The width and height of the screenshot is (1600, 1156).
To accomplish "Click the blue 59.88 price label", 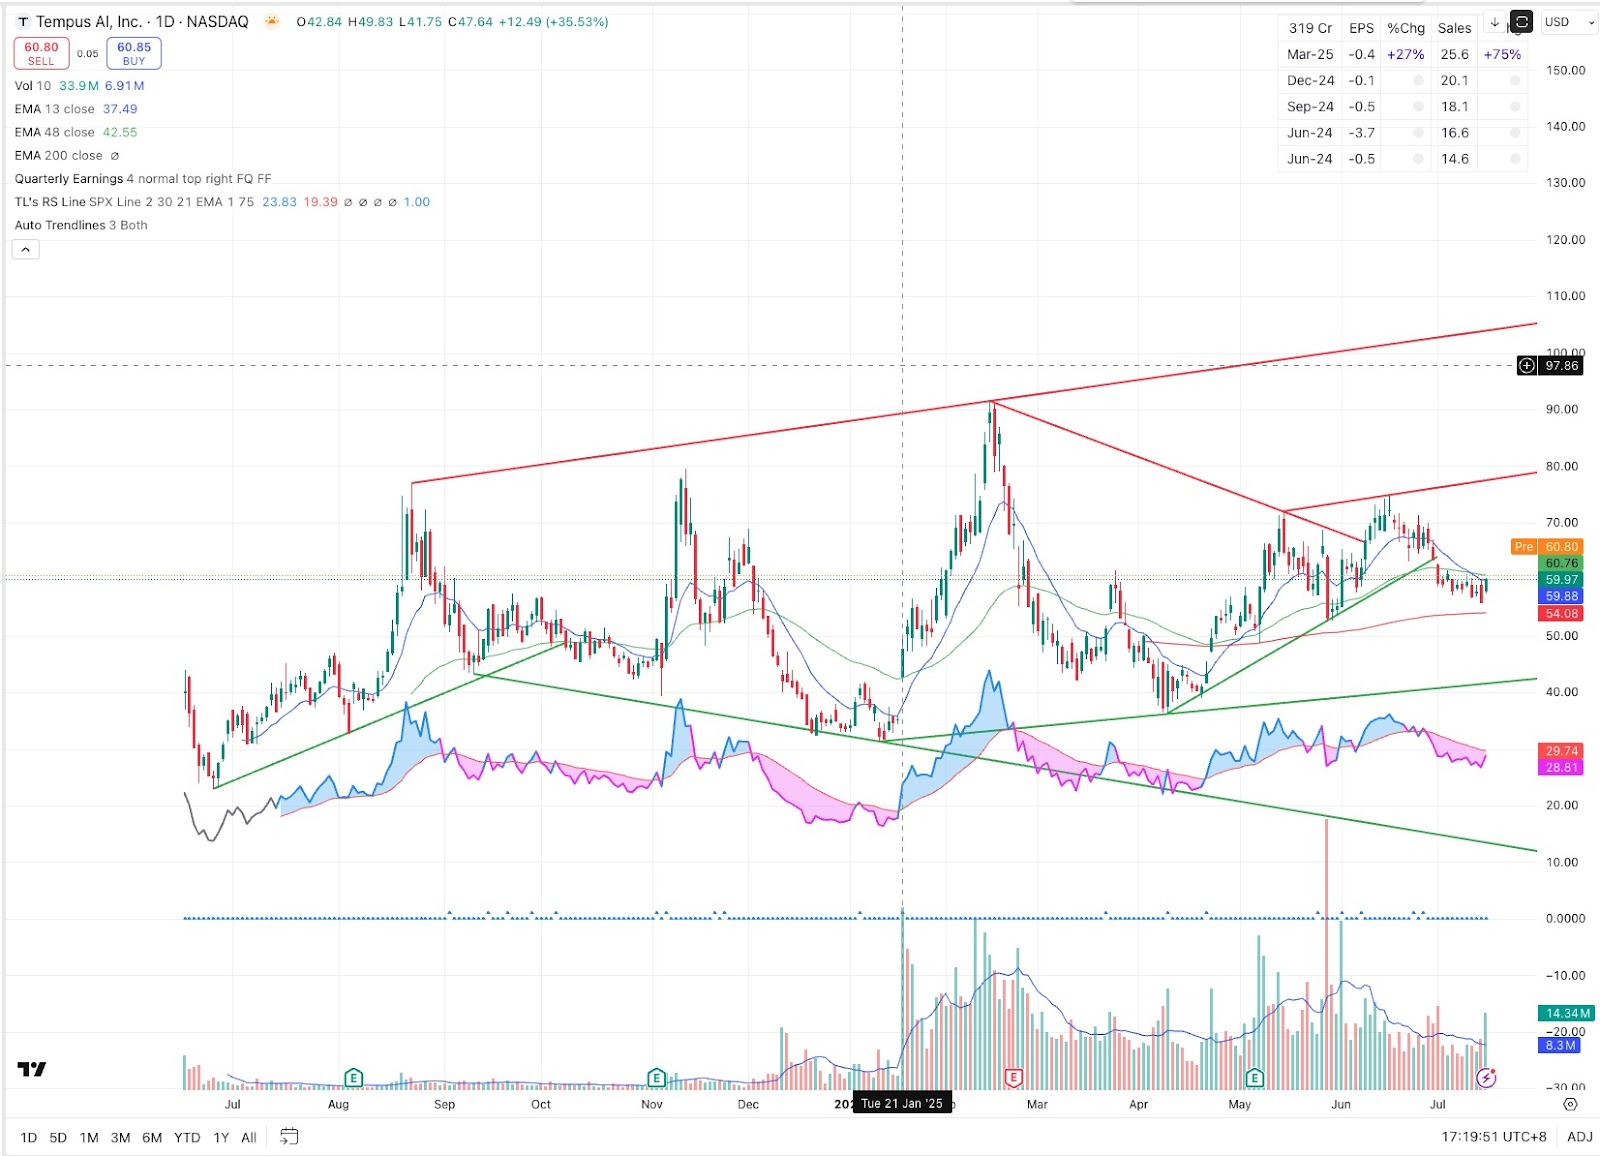I will (x=1561, y=596).
